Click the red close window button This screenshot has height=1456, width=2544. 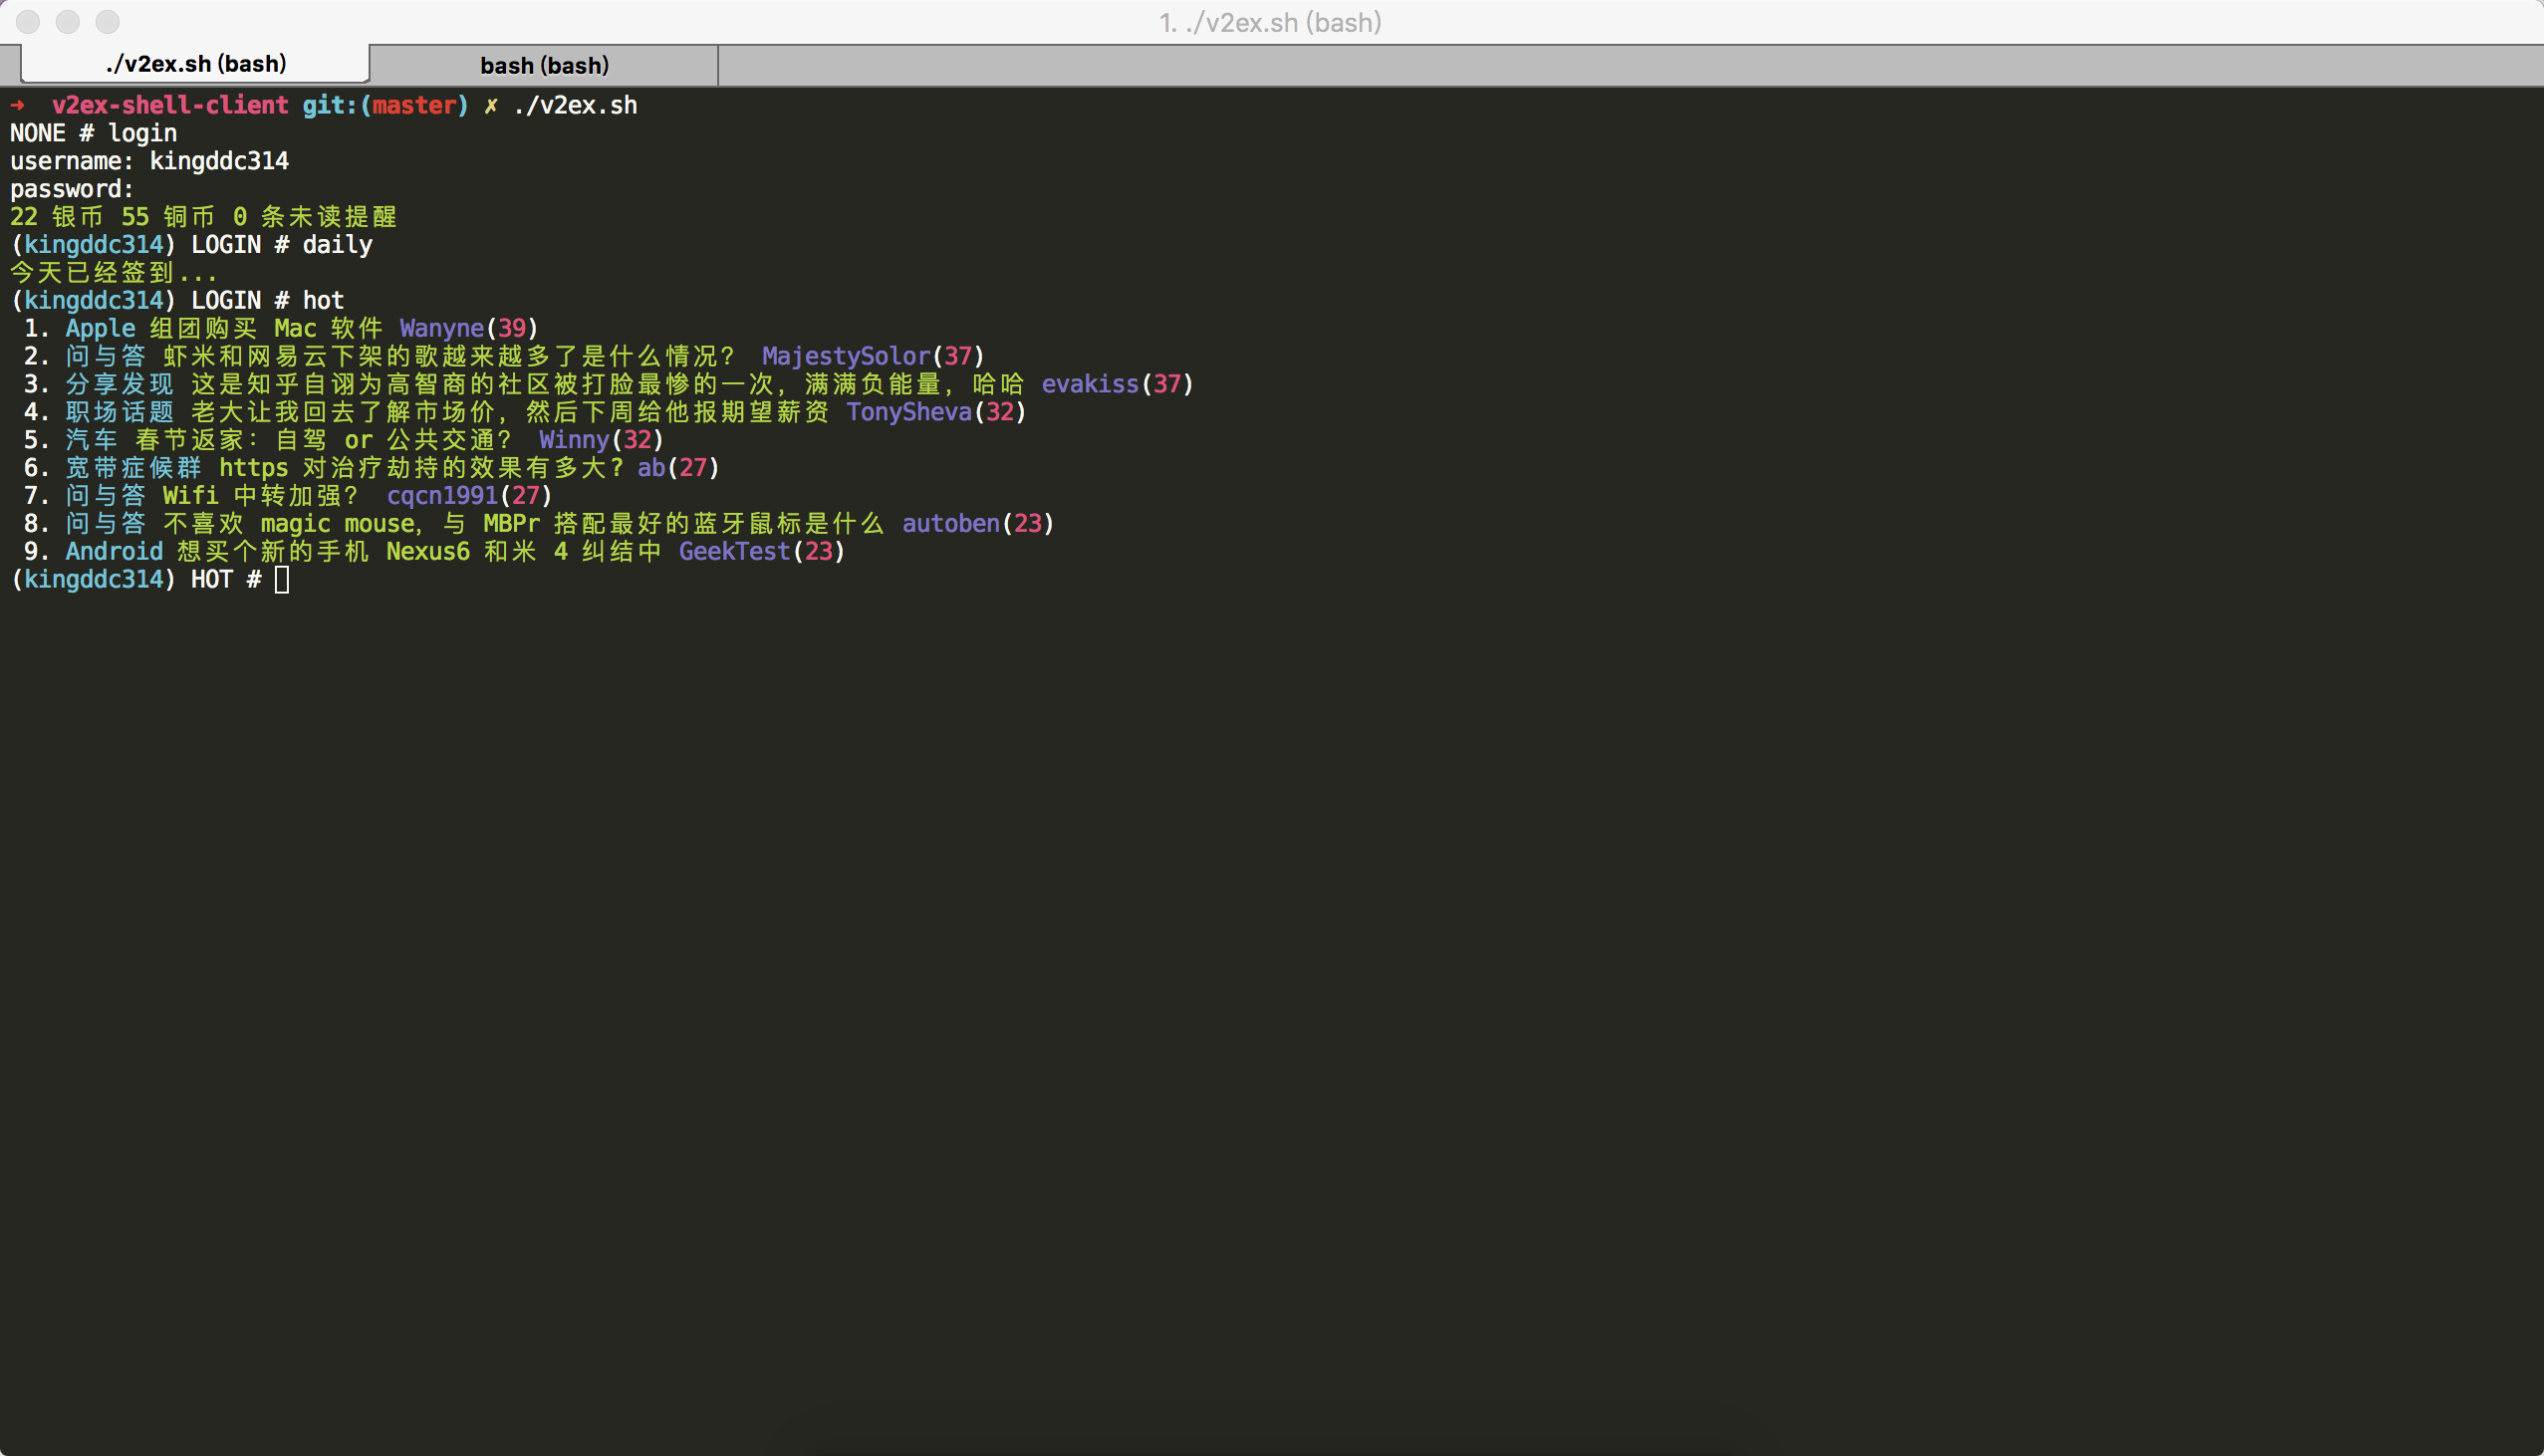click(28, 21)
